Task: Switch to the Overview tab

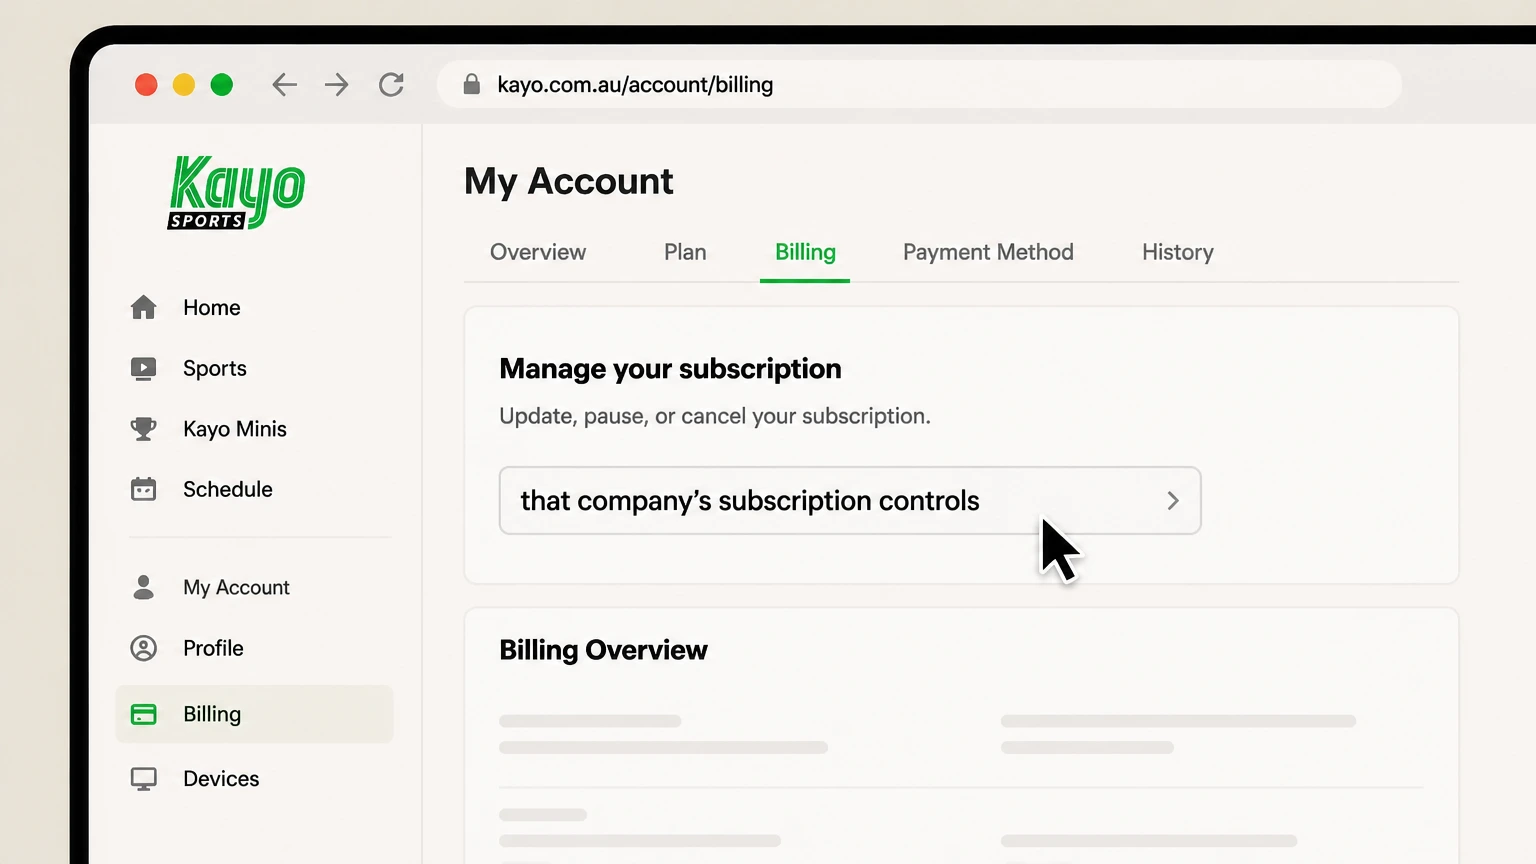Action: 538,252
